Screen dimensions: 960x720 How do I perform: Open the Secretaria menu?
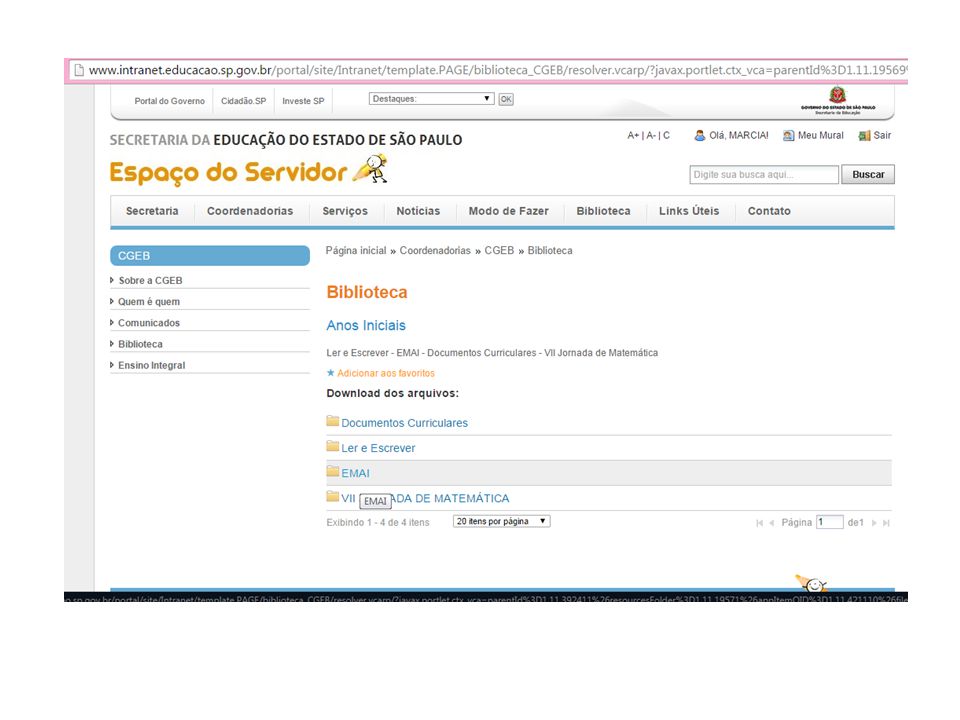pyautogui.click(x=152, y=211)
